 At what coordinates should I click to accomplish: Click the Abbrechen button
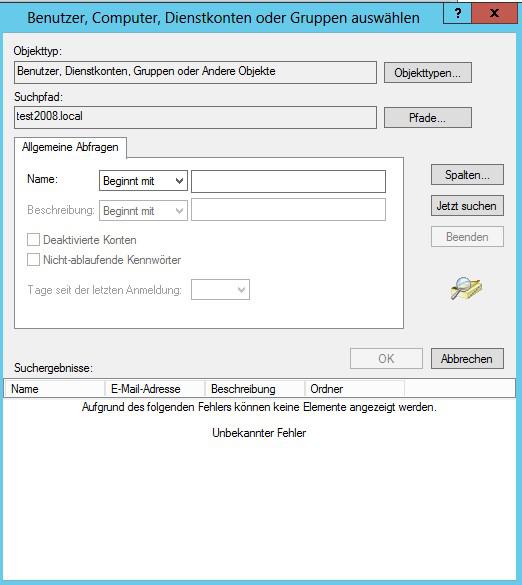click(x=467, y=359)
